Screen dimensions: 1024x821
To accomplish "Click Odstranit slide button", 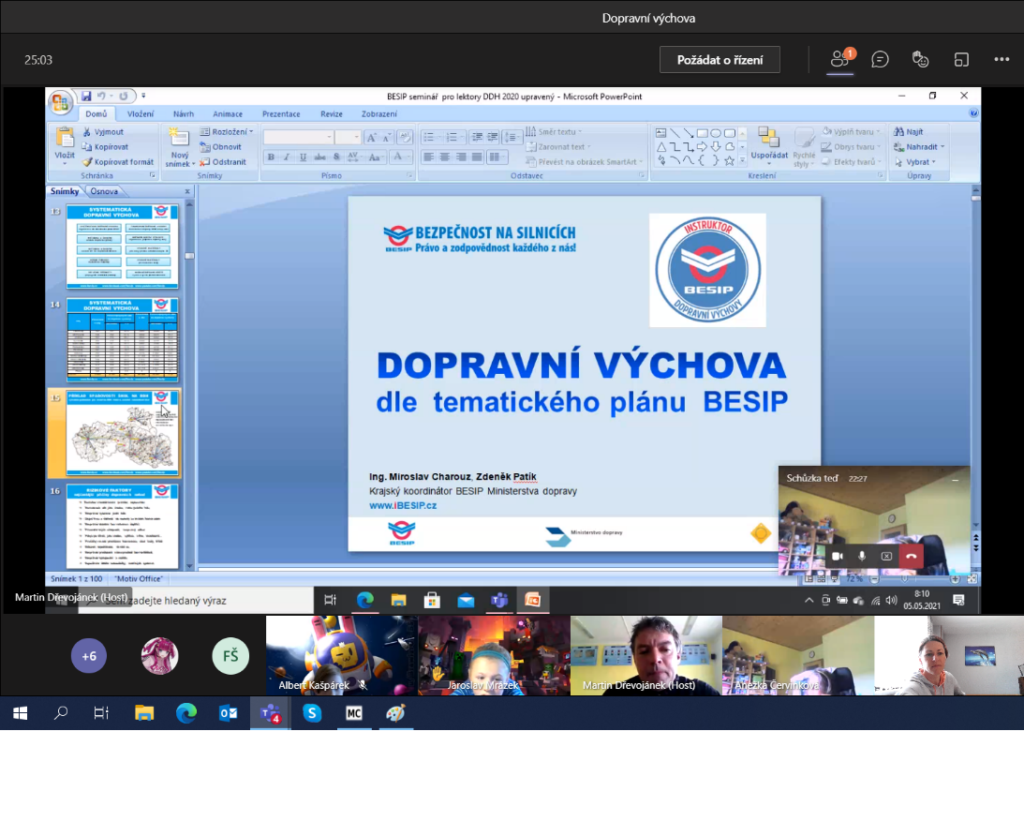I will 223,162.
